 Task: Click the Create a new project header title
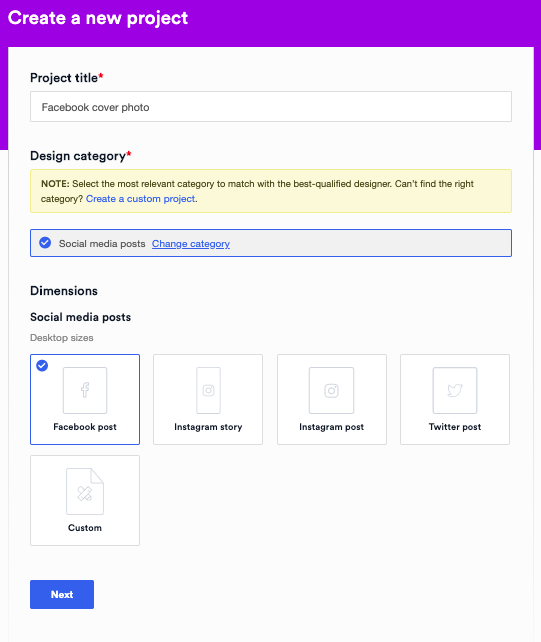[98, 18]
